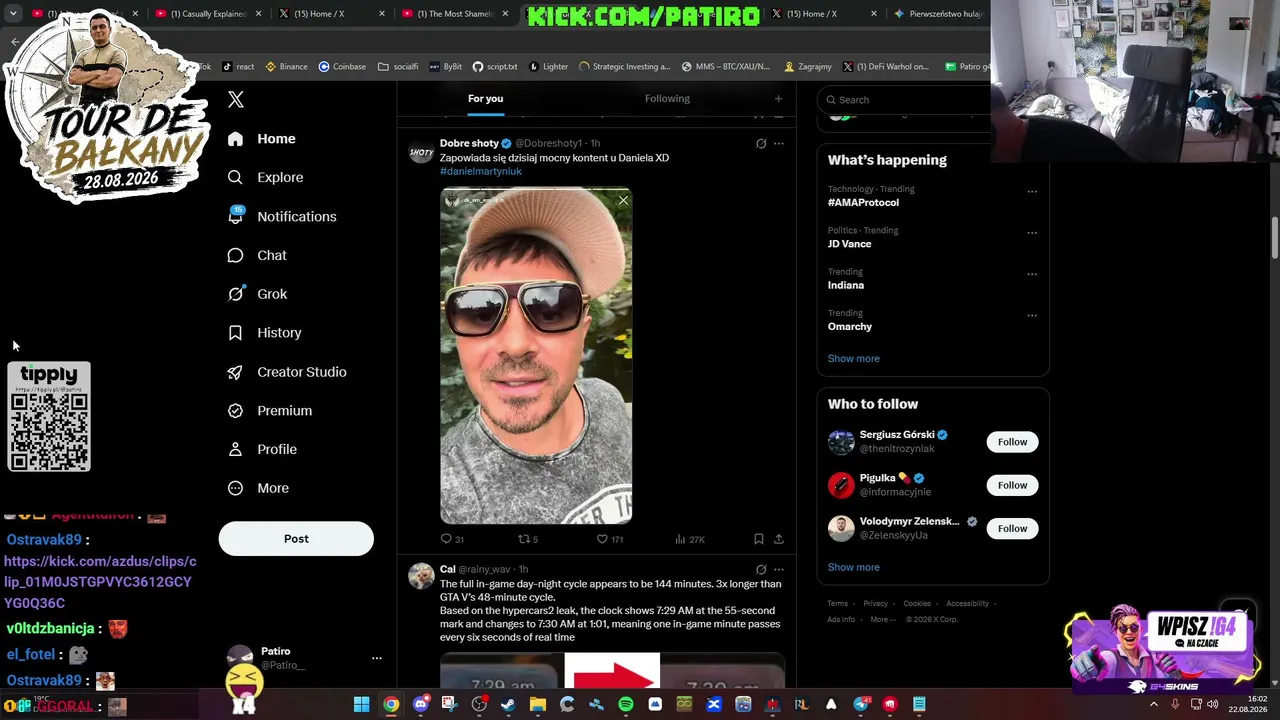
Task: Click Show more under What's happening
Action: click(854, 358)
